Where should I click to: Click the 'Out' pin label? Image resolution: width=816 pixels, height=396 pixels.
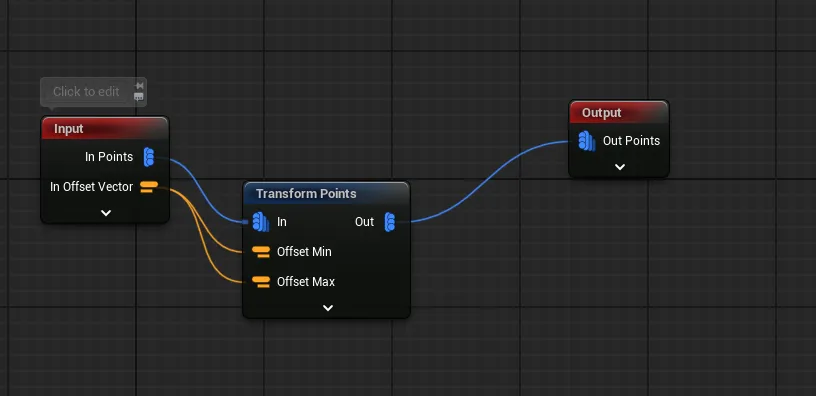[x=364, y=222]
